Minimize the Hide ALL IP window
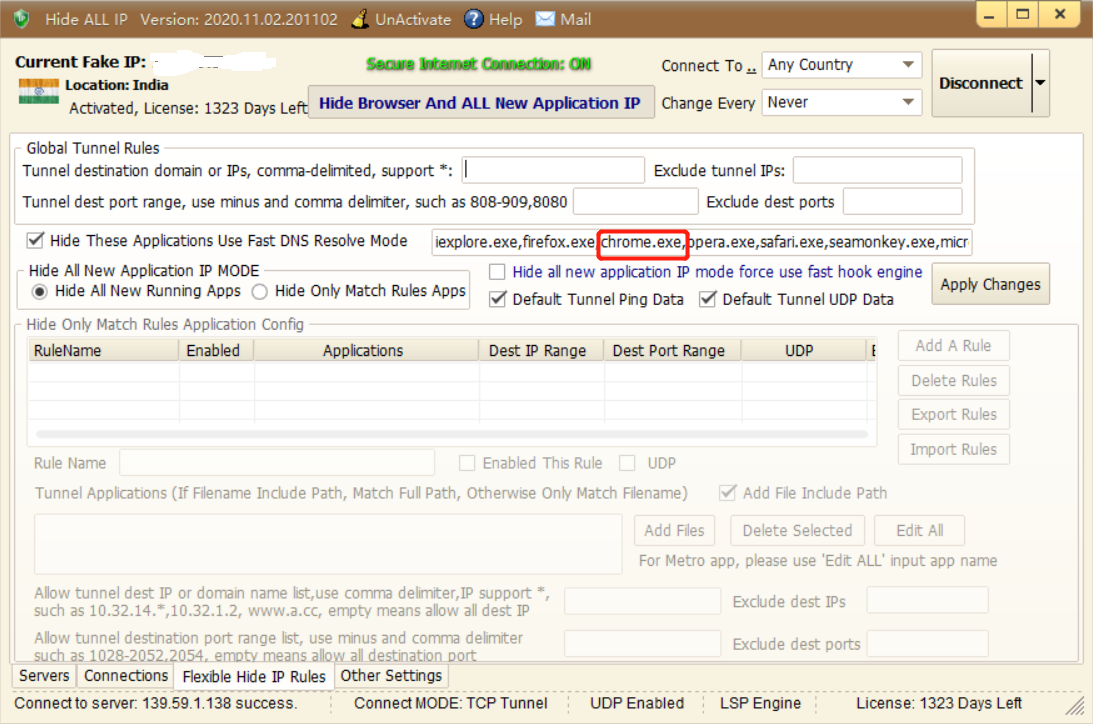 click(x=990, y=14)
